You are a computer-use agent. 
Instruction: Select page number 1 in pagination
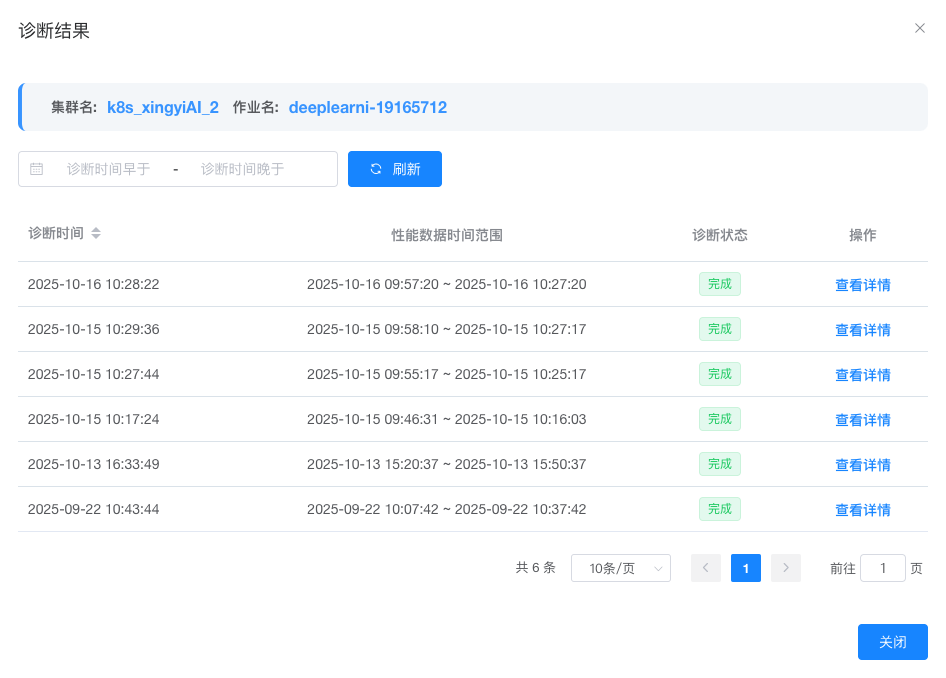click(745, 568)
